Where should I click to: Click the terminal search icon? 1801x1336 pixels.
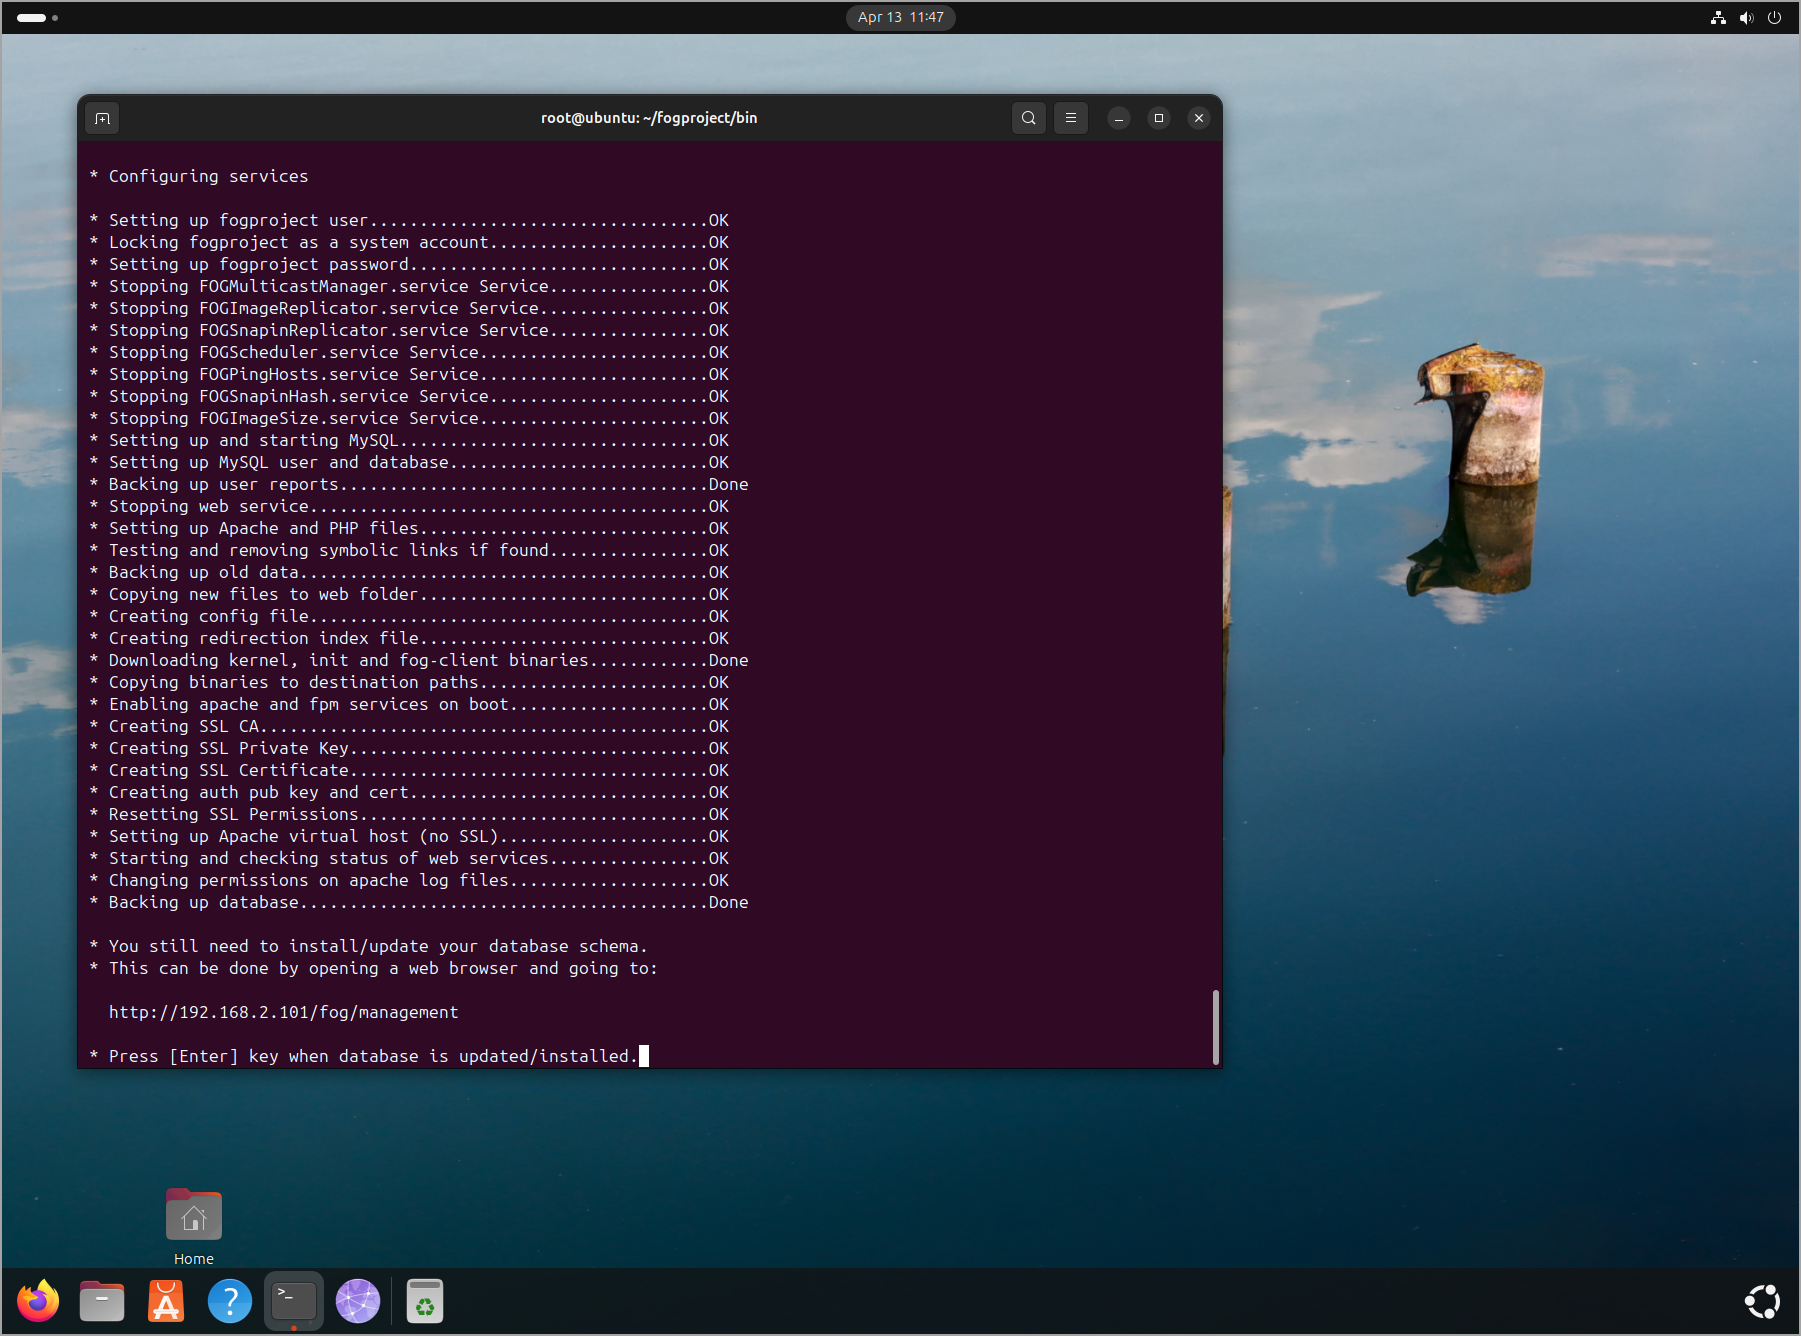(1028, 118)
